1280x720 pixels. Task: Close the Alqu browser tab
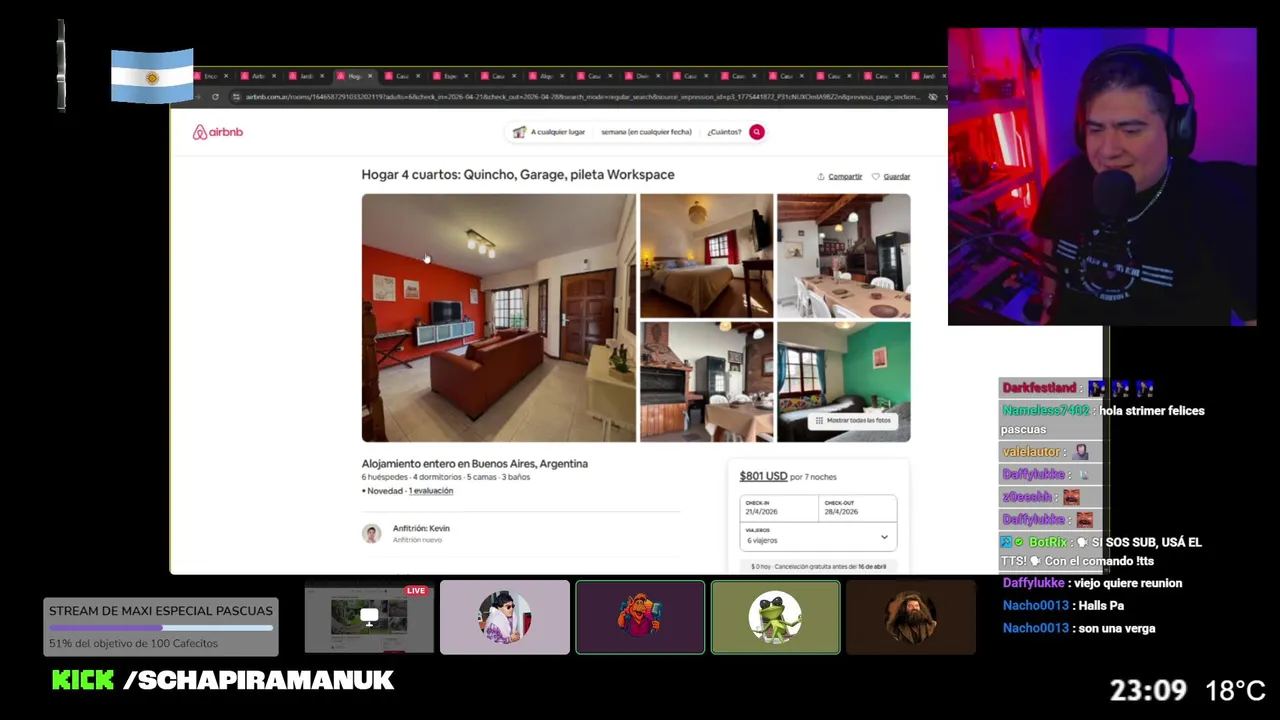click(563, 76)
